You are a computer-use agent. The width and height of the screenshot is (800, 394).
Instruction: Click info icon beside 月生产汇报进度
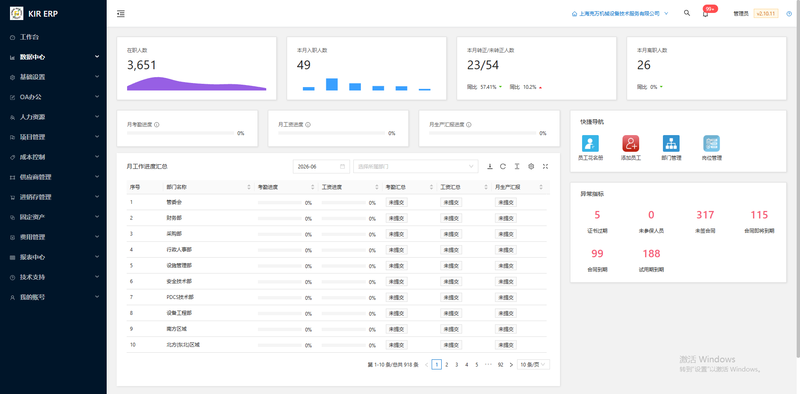pos(469,125)
